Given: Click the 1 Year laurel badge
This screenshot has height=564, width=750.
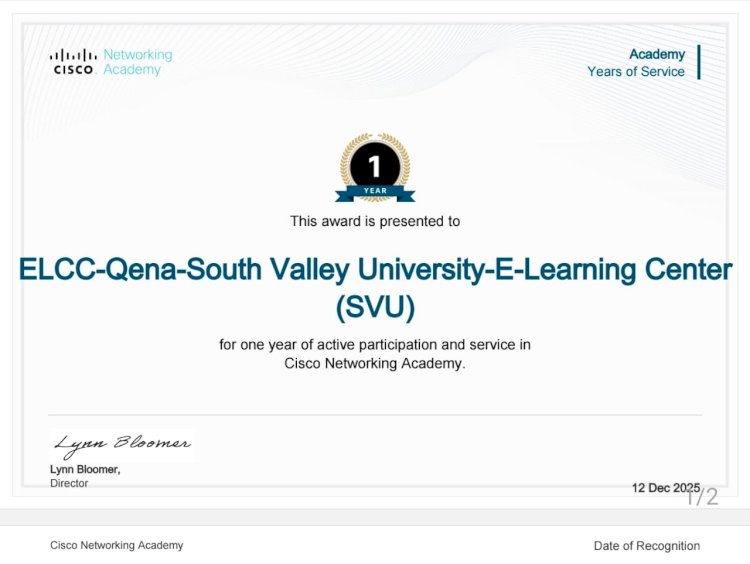Looking at the screenshot, I should (375, 163).
